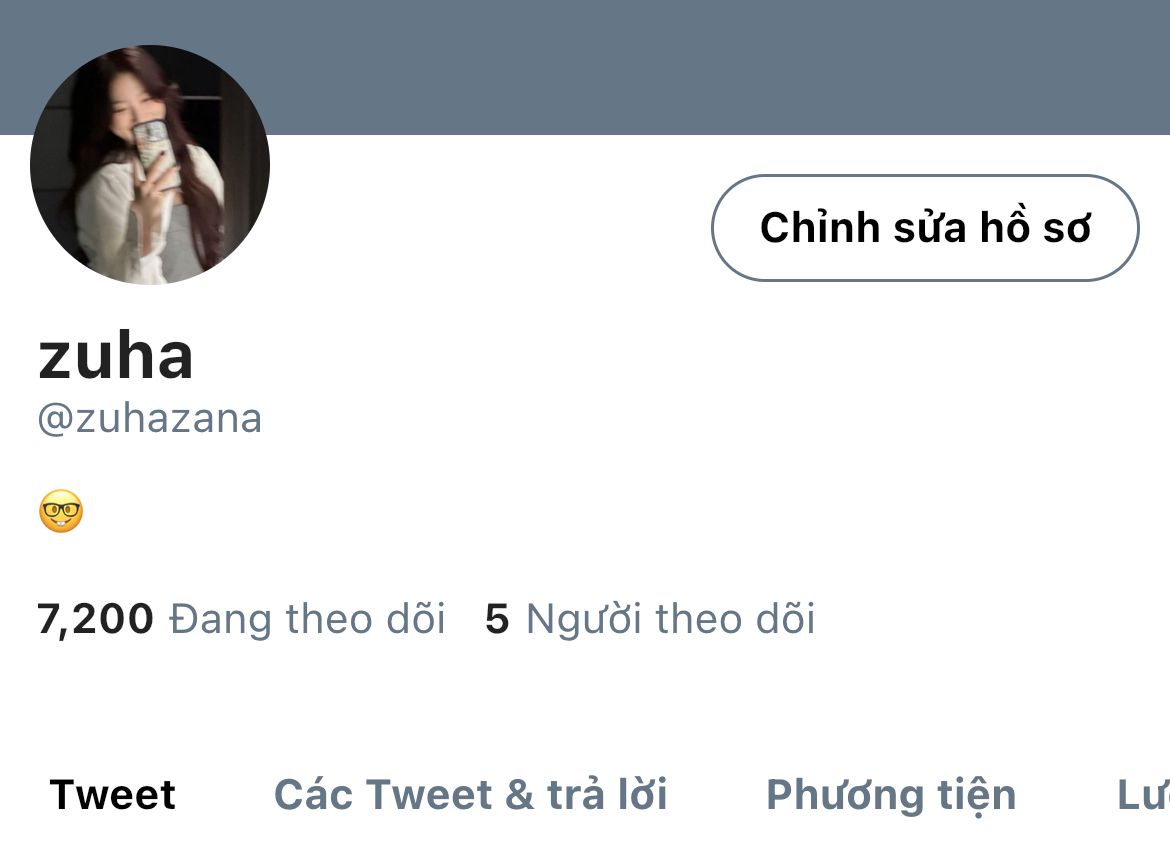This screenshot has width=1170, height=851.
Task: Open the Phương tiện media tab
Action: tap(892, 796)
